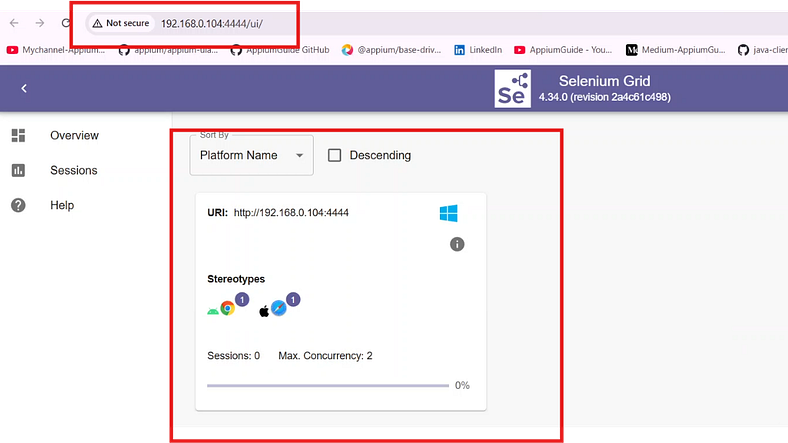Click the browser forward arrow
788x443 pixels.
pos(40,23)
